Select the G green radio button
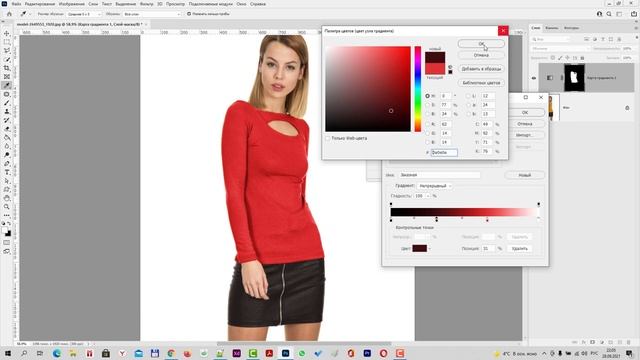Screen dimensions: 640x360 click(x=427, y=133)
